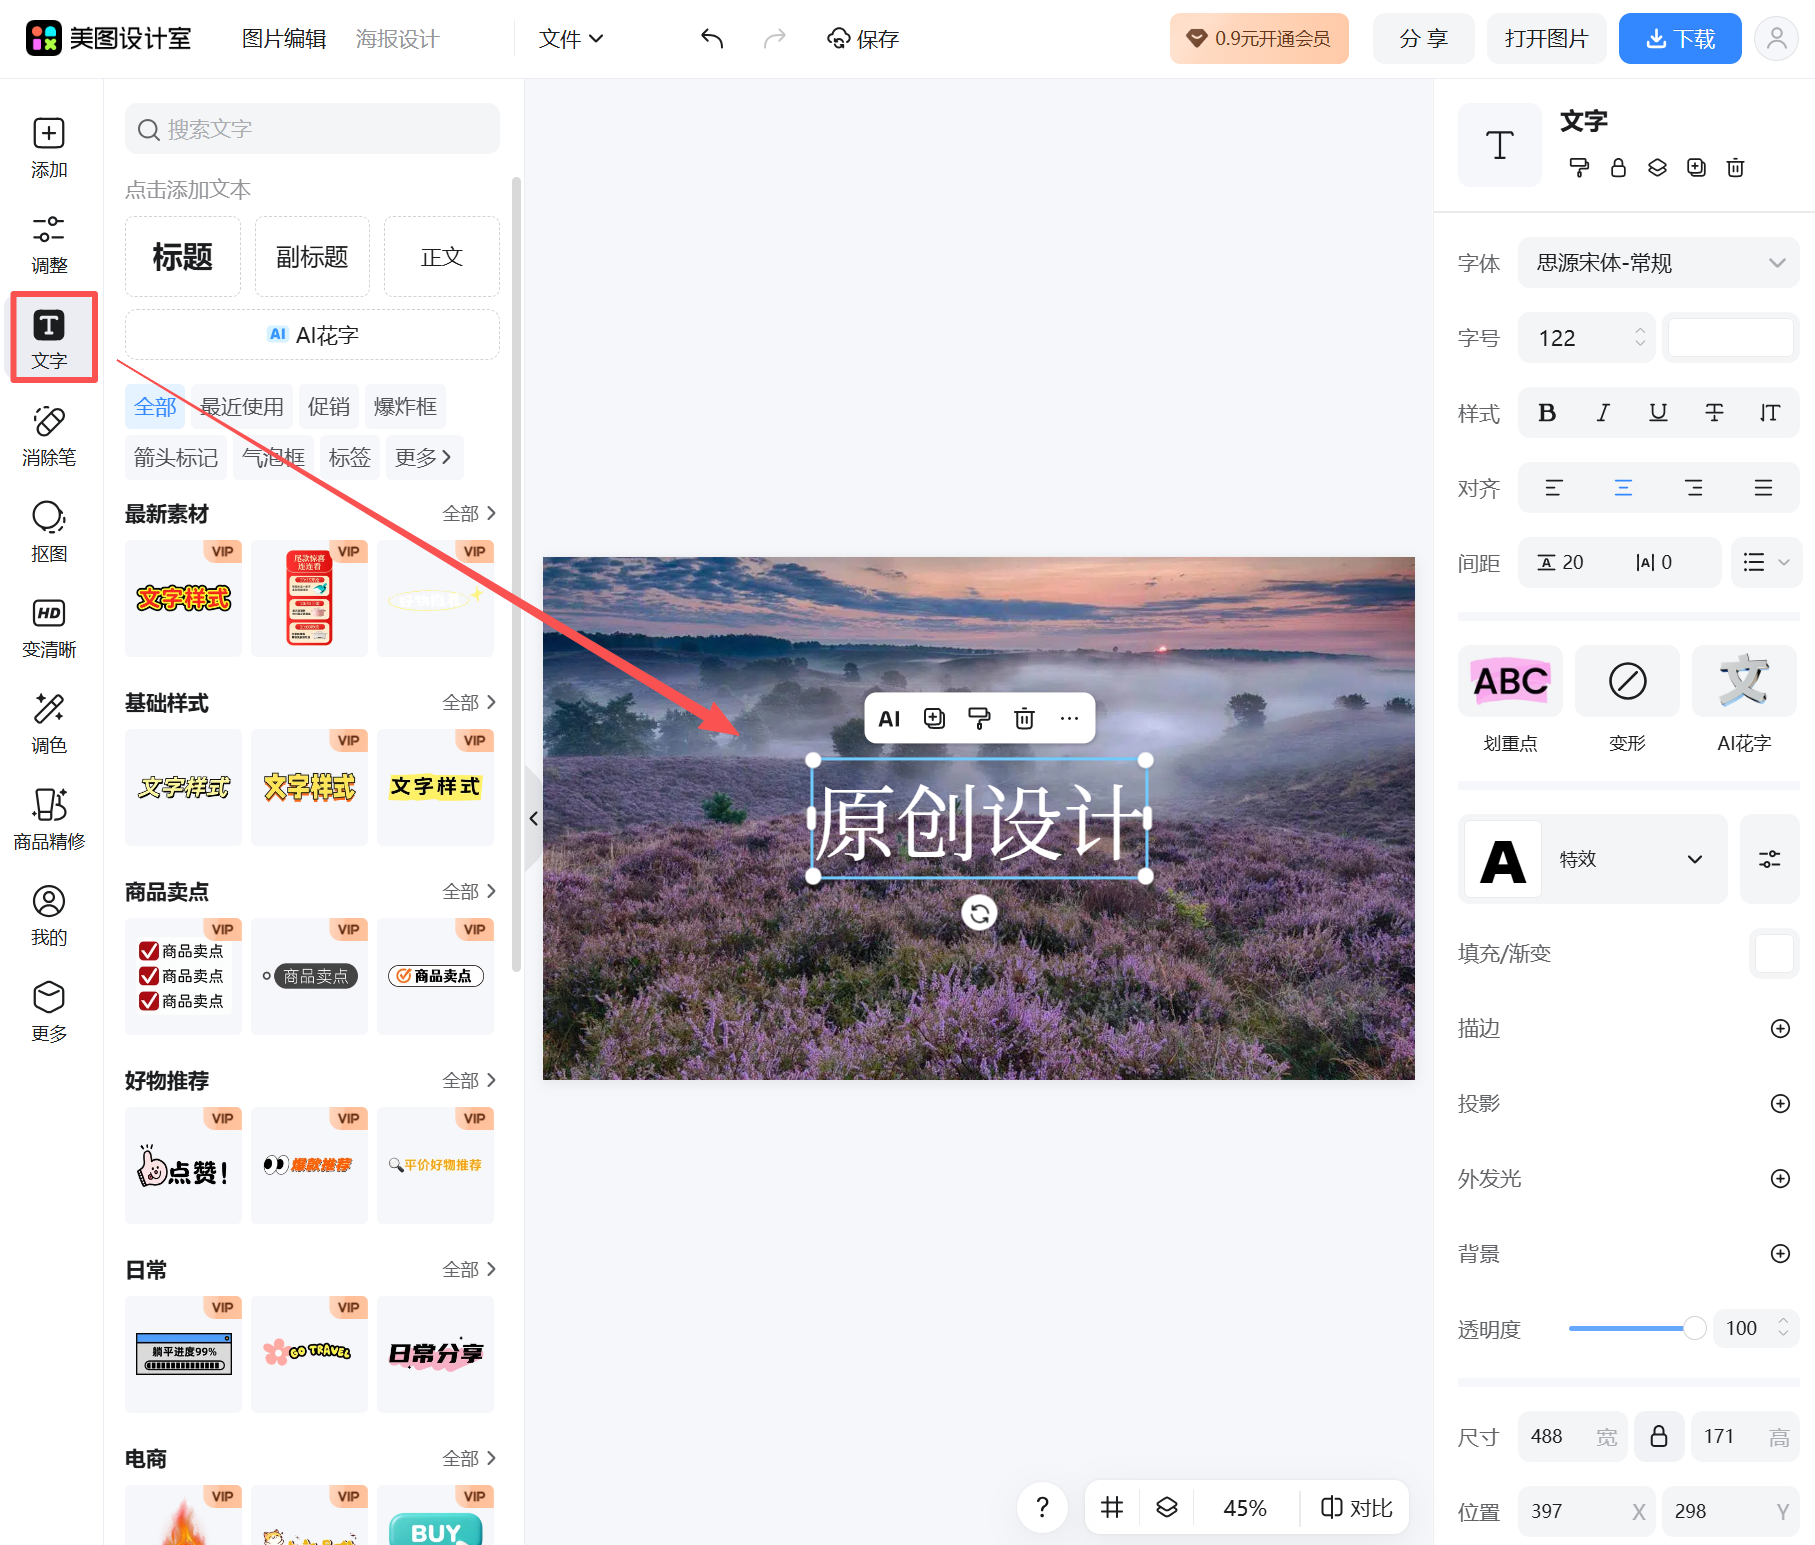Viewport: 1815px width, 1545px height.
Task: Select the 促销 category filter
Action: point(329,406)
